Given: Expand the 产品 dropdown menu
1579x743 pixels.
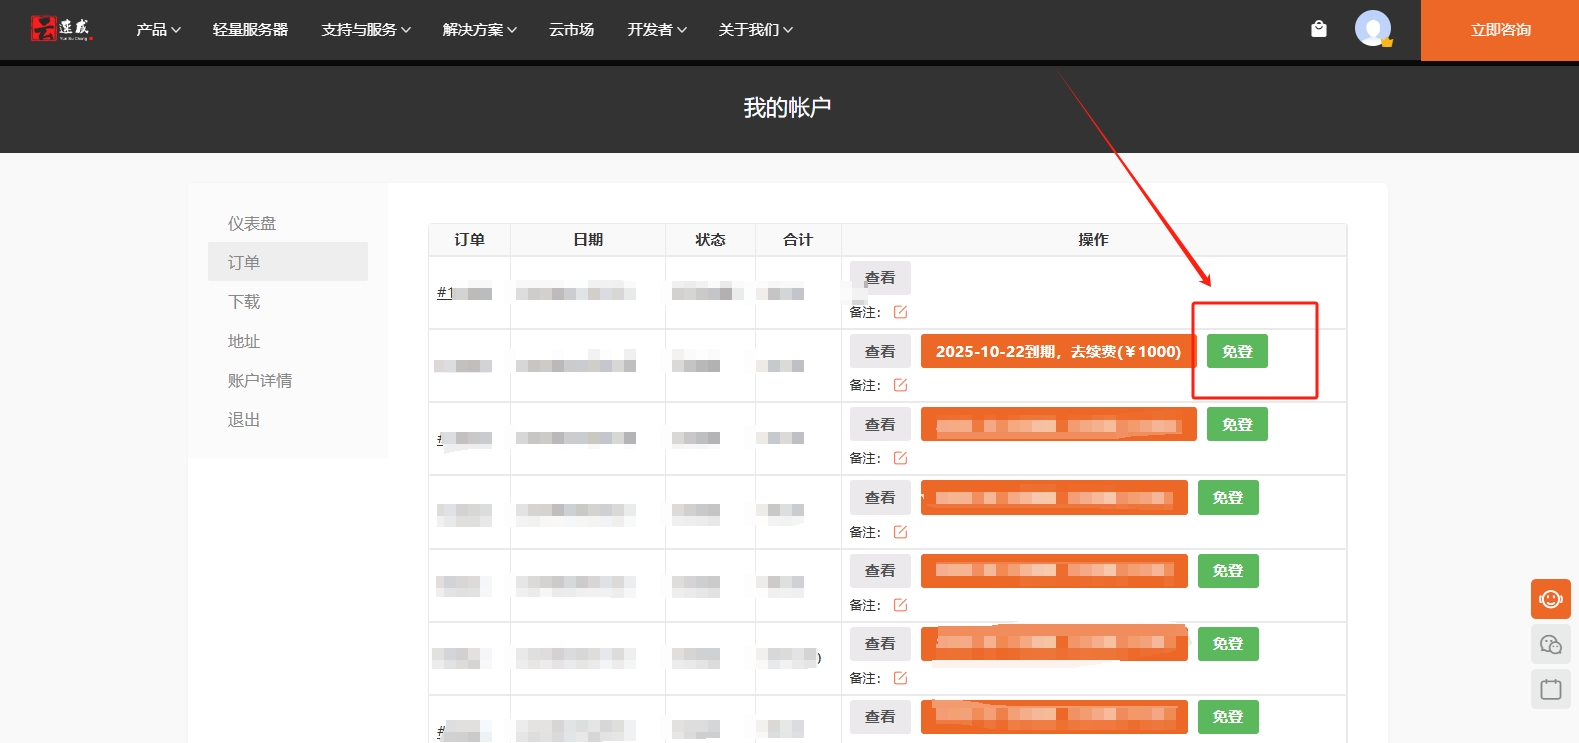Looking at the screenshot, I should 158,30.
